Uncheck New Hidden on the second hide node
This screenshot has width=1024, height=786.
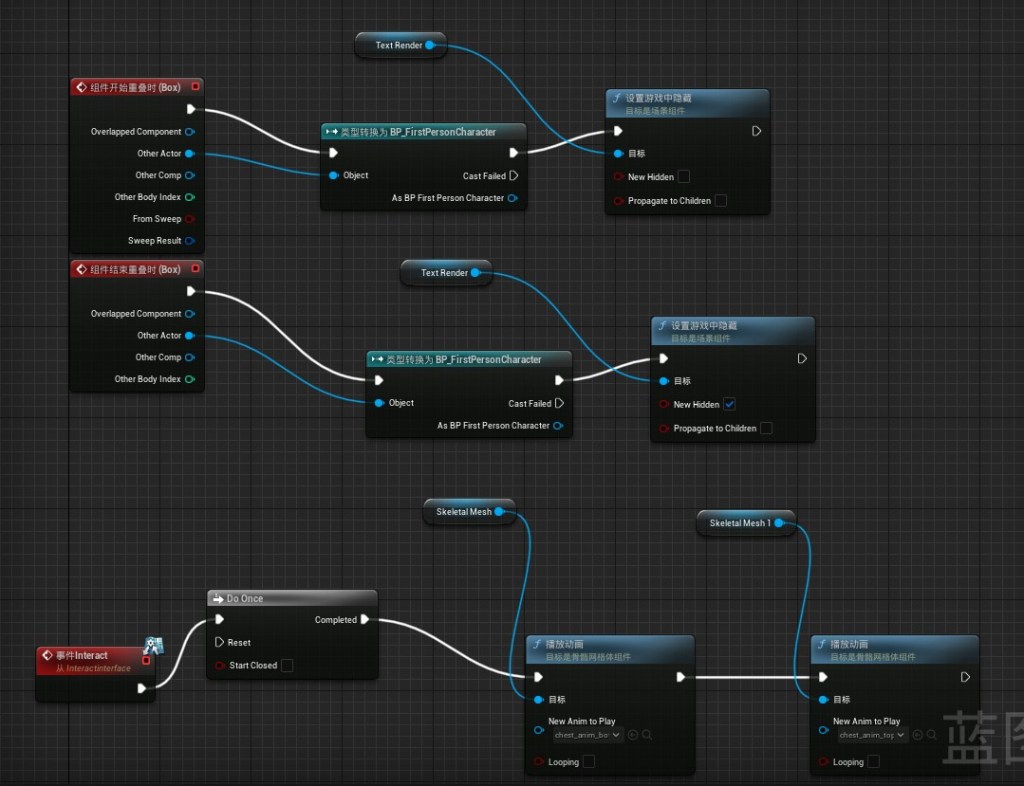pyautogui.click(x=729, y=404)
